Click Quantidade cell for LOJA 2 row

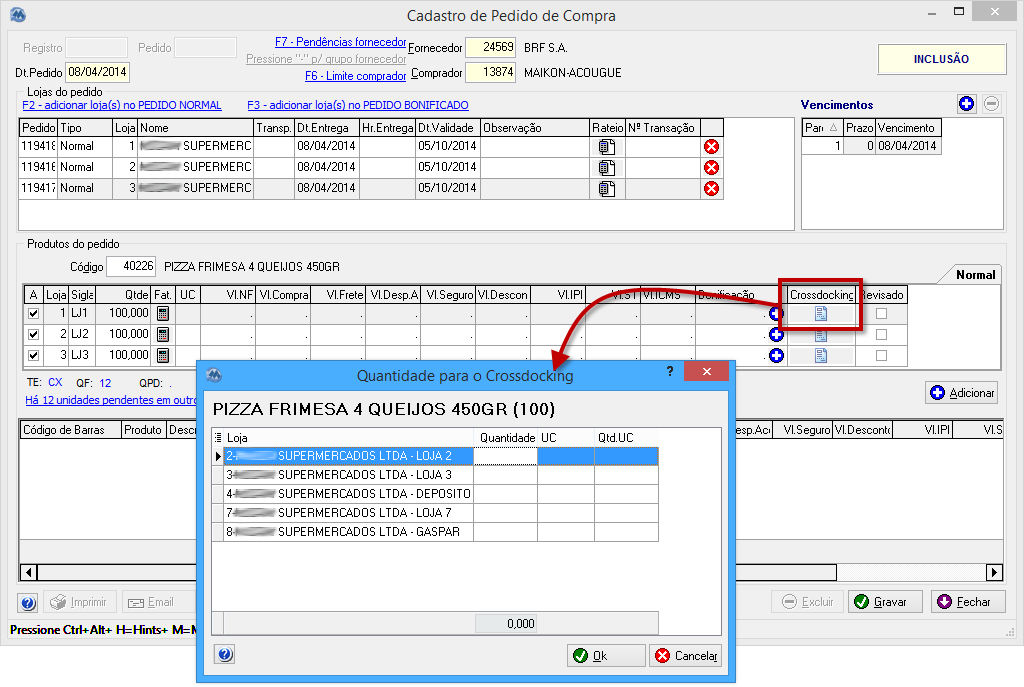(505, 456)
